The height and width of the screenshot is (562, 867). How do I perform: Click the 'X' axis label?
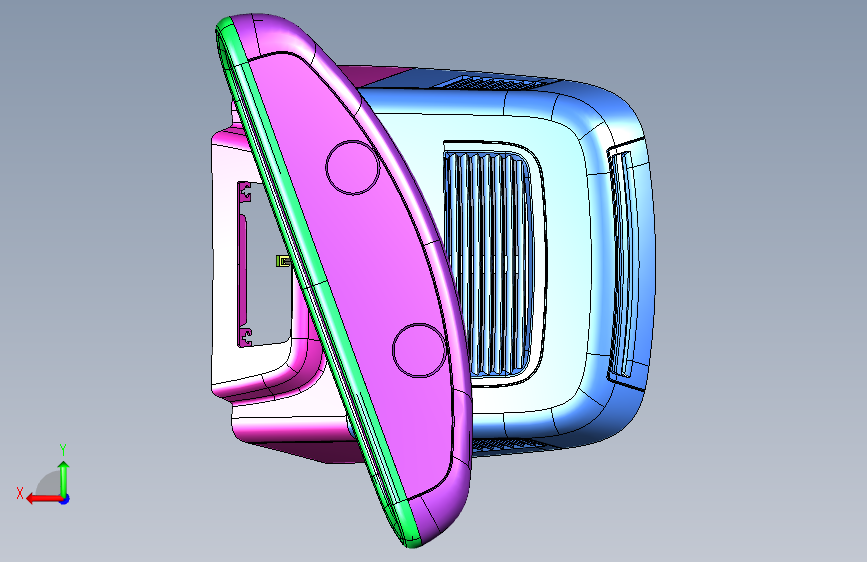(x=20, y=493)
